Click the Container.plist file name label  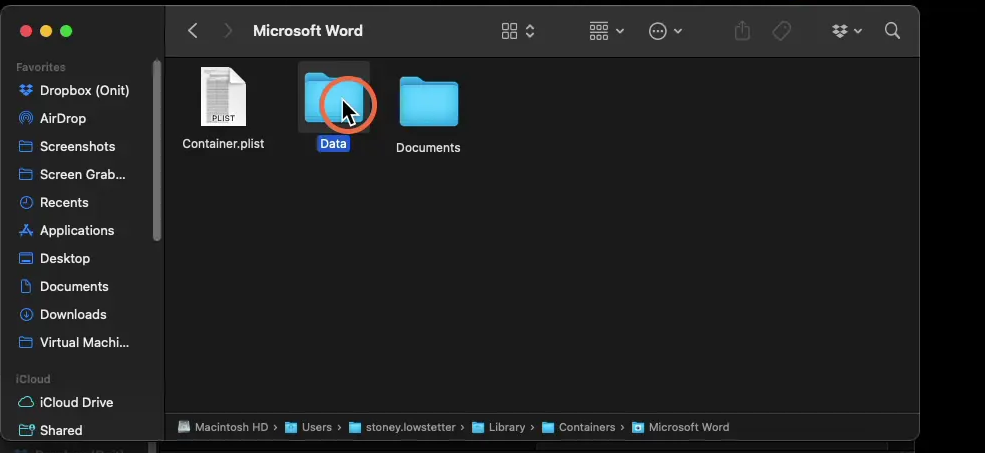click(223, 144)
